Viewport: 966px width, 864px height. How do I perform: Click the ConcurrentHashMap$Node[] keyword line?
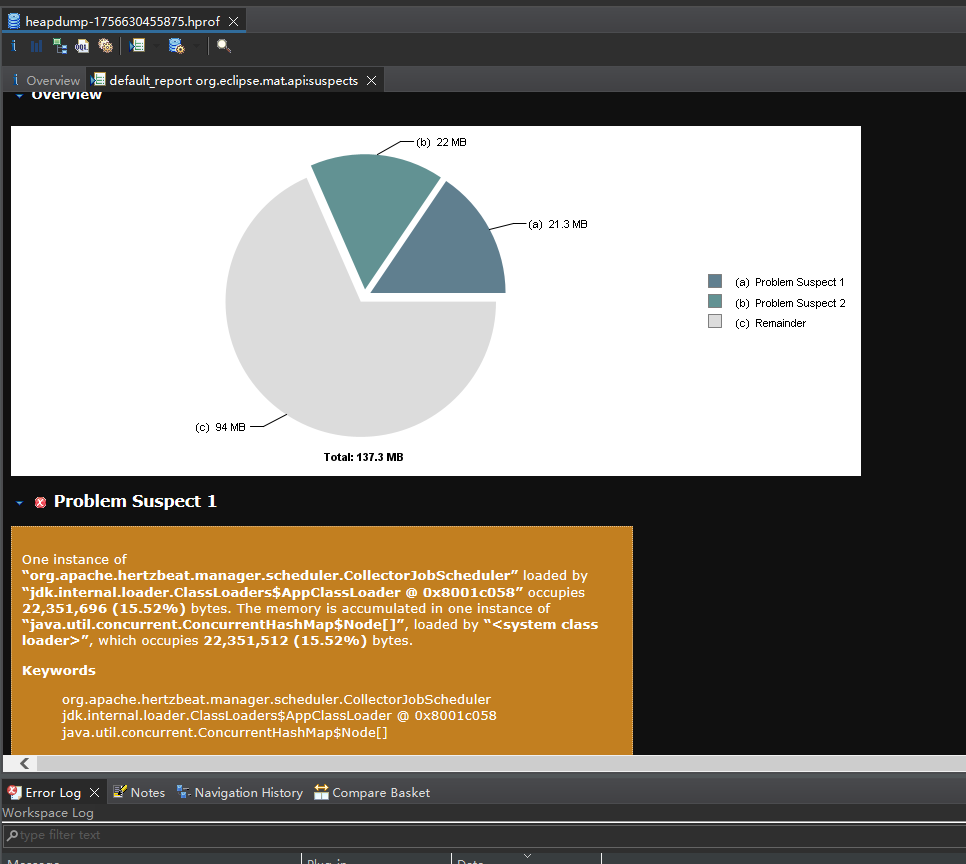click(224, 732)
